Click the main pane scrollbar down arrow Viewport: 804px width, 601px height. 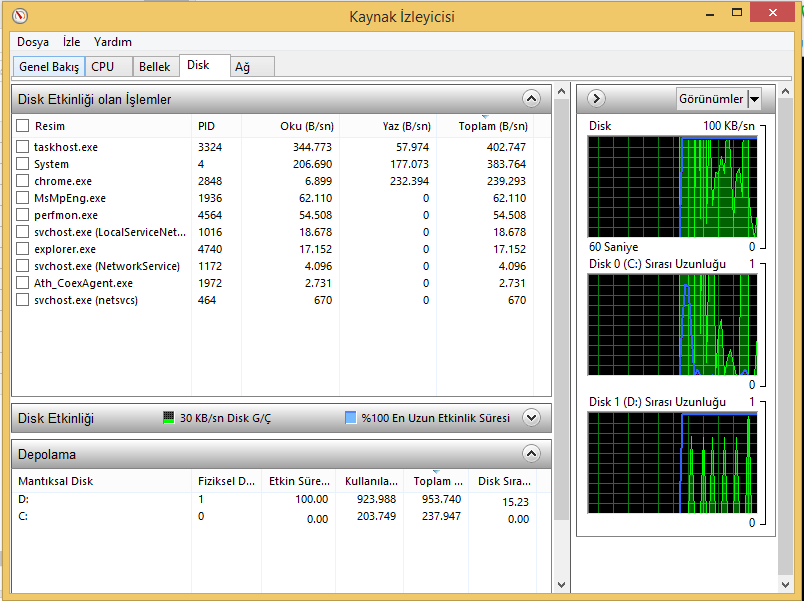[x=561, y=585]
